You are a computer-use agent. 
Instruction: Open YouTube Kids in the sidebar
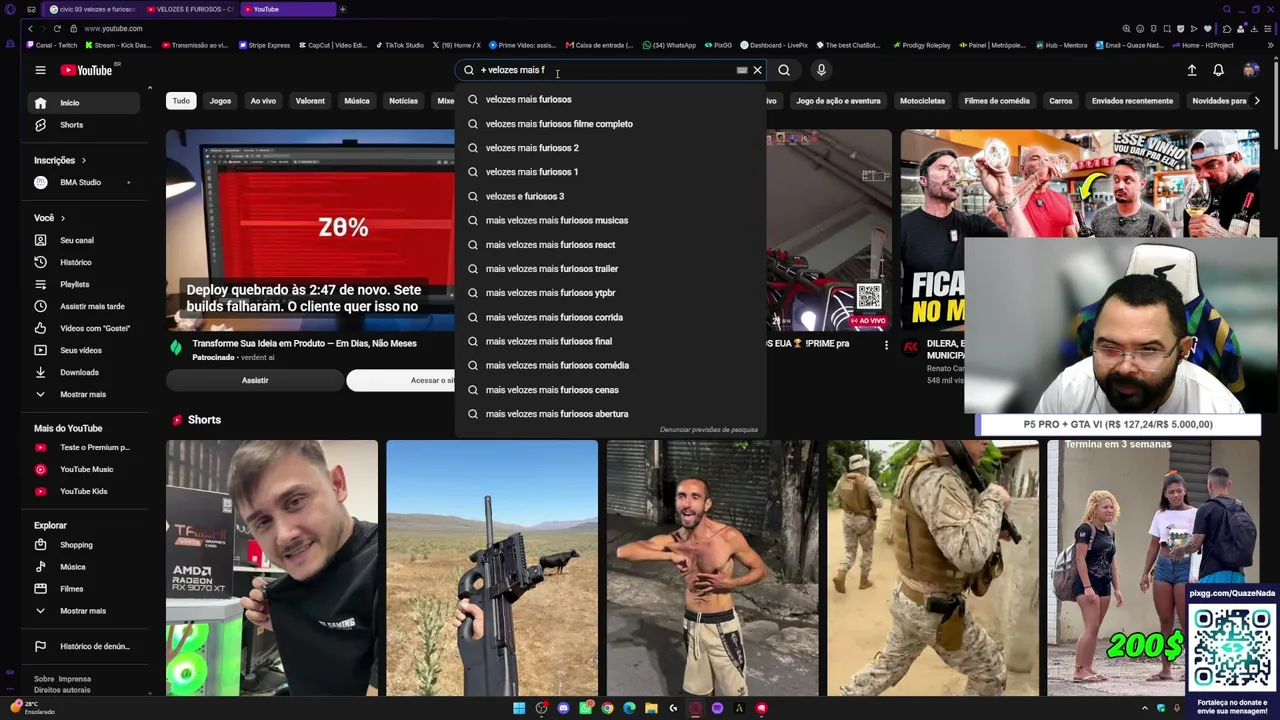point(85,491)
